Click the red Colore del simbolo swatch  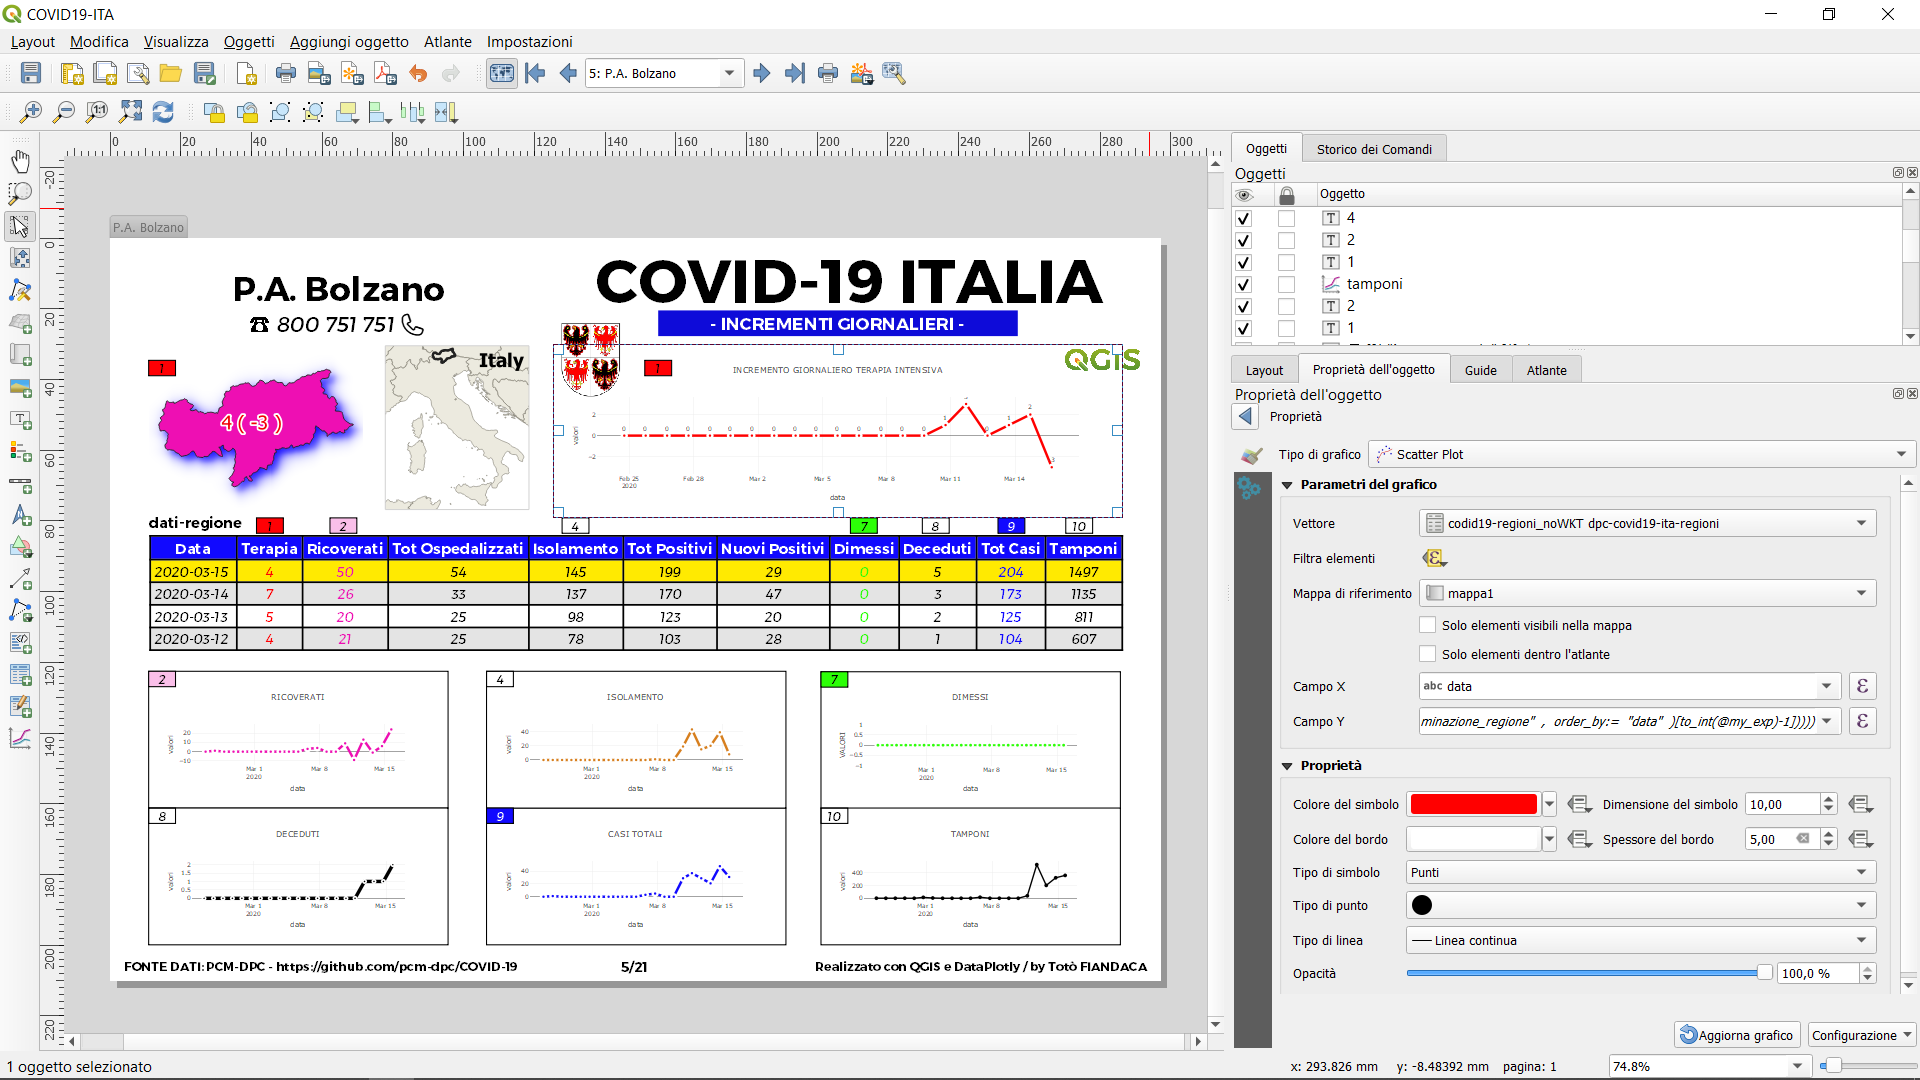coord(1473,804)
